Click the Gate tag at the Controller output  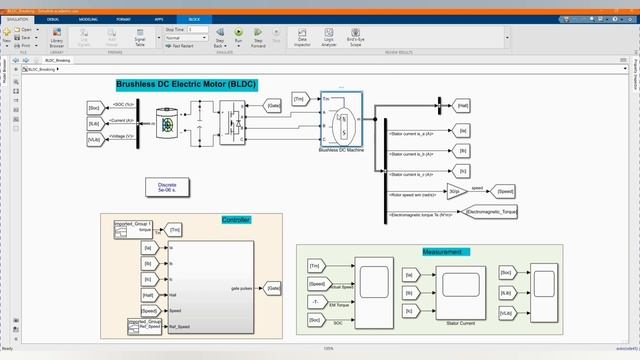click(x=272, y=288)
